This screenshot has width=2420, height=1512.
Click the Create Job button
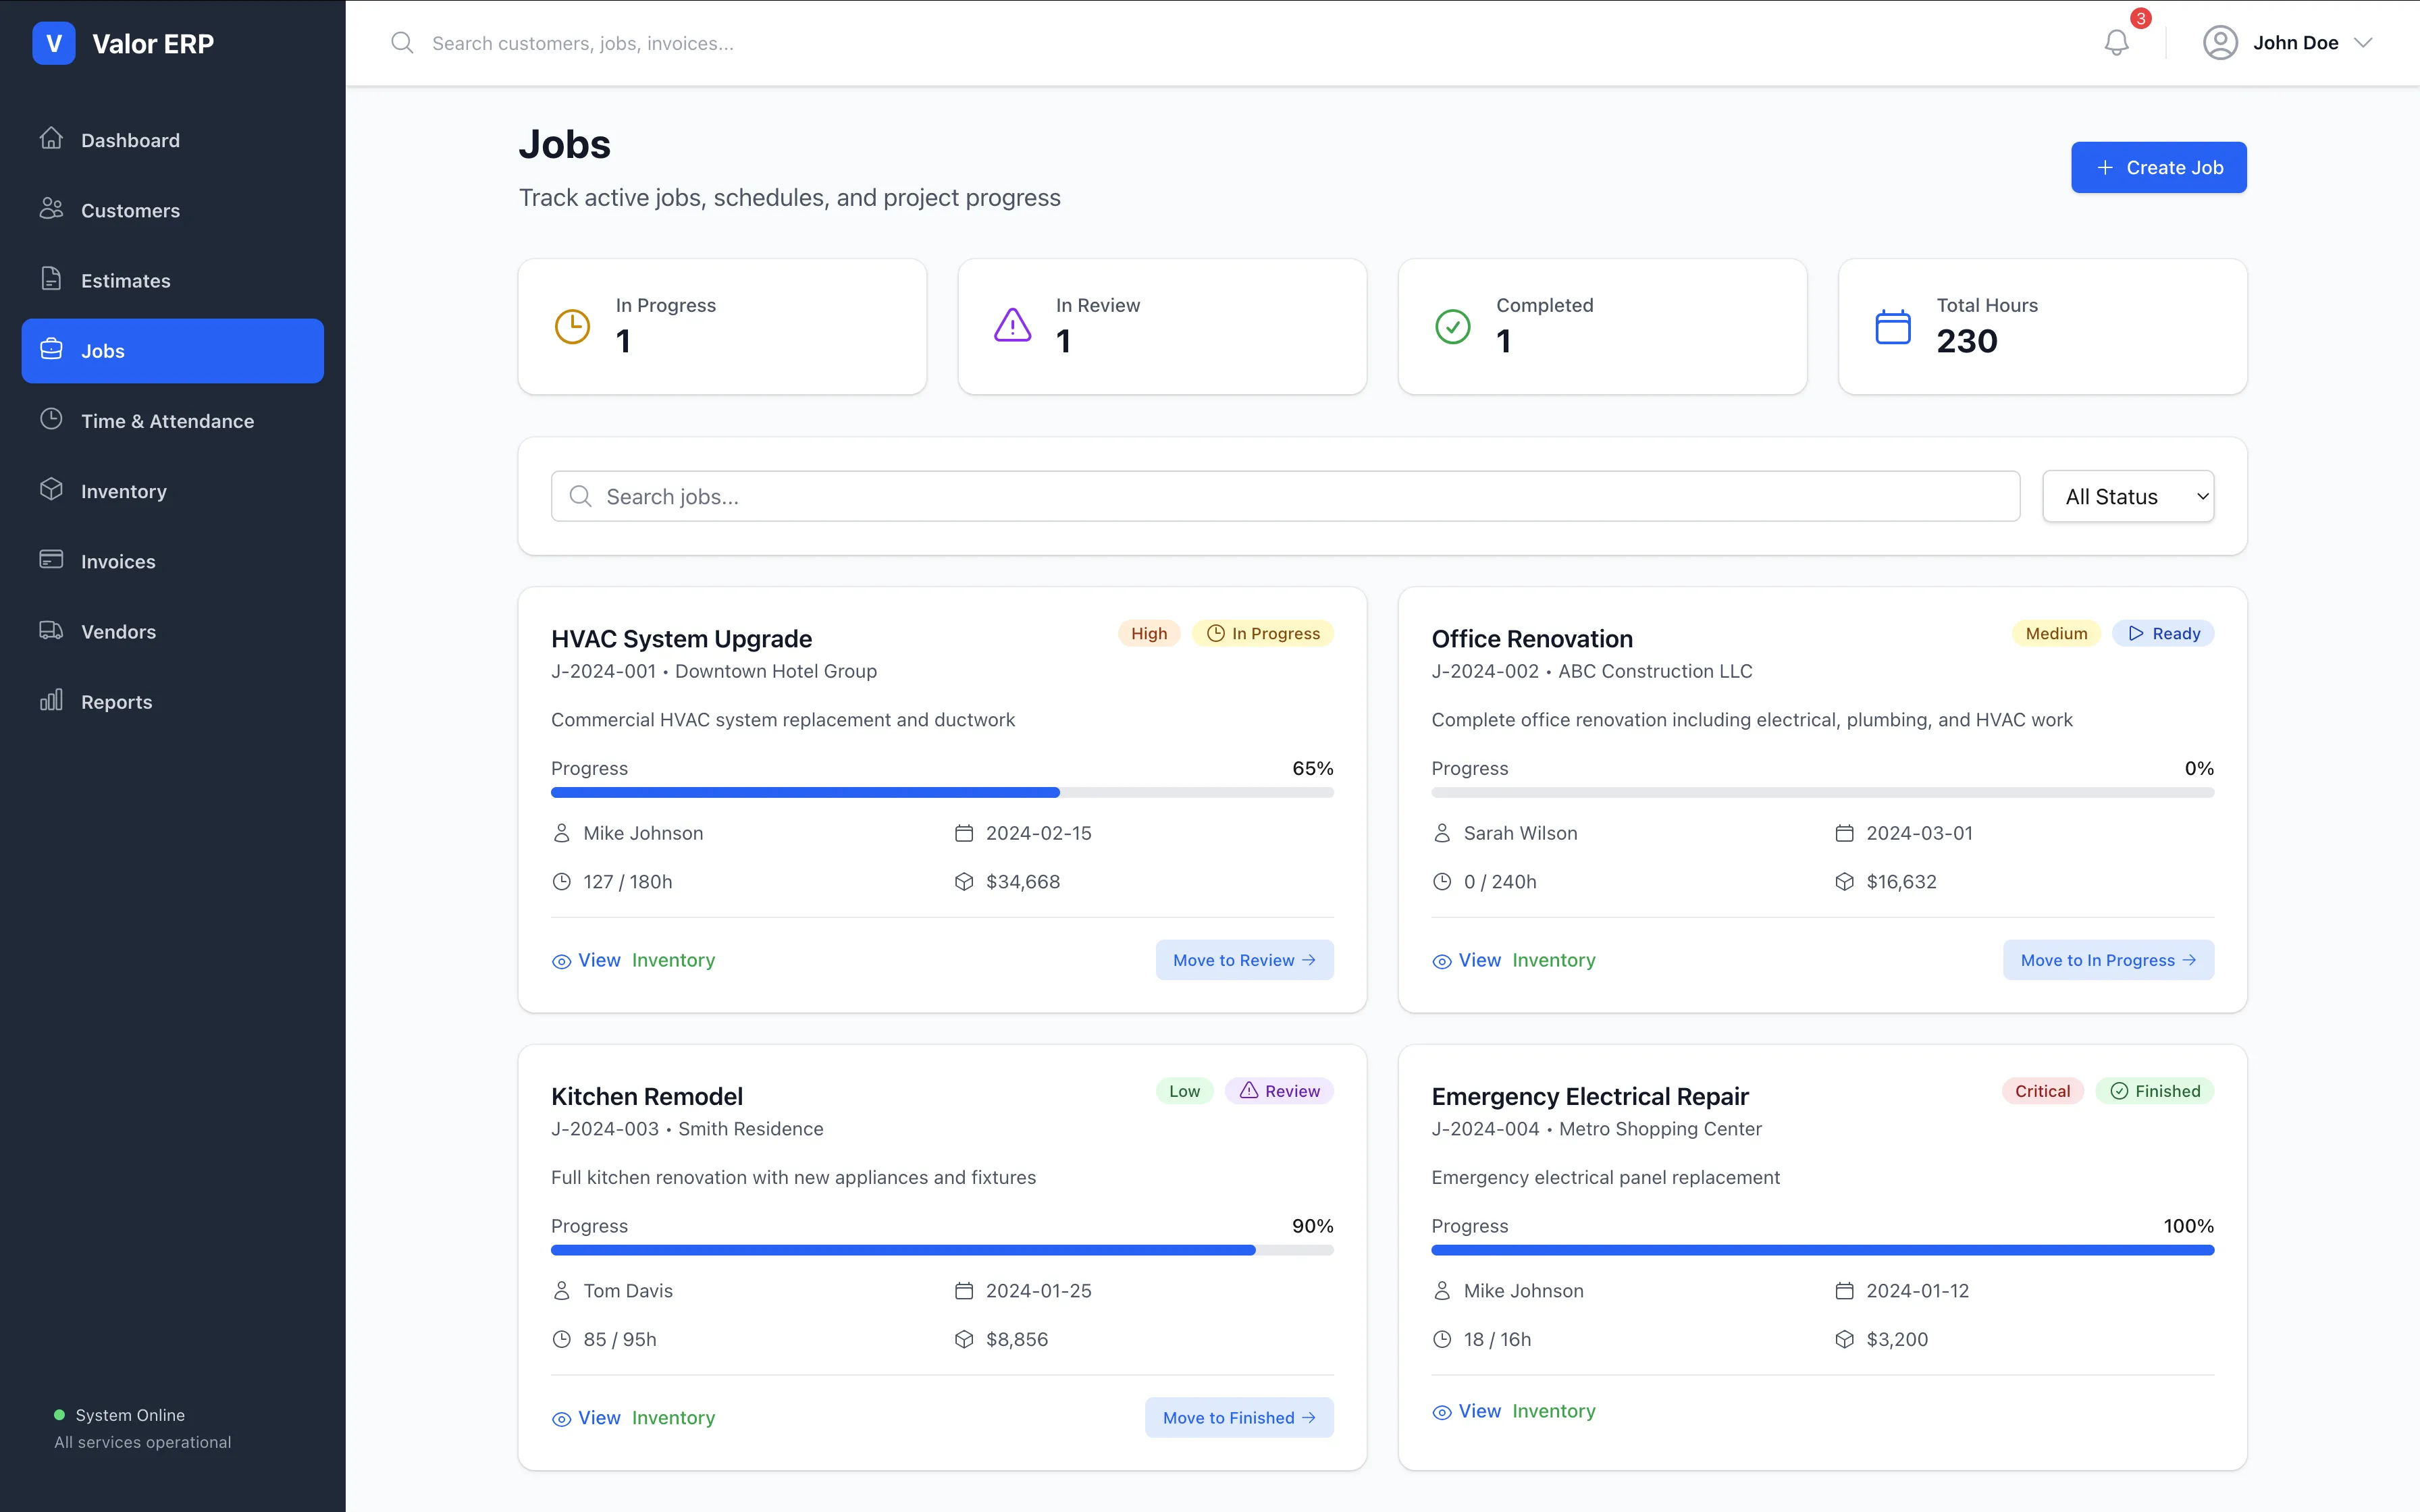tap(2158, 167)
